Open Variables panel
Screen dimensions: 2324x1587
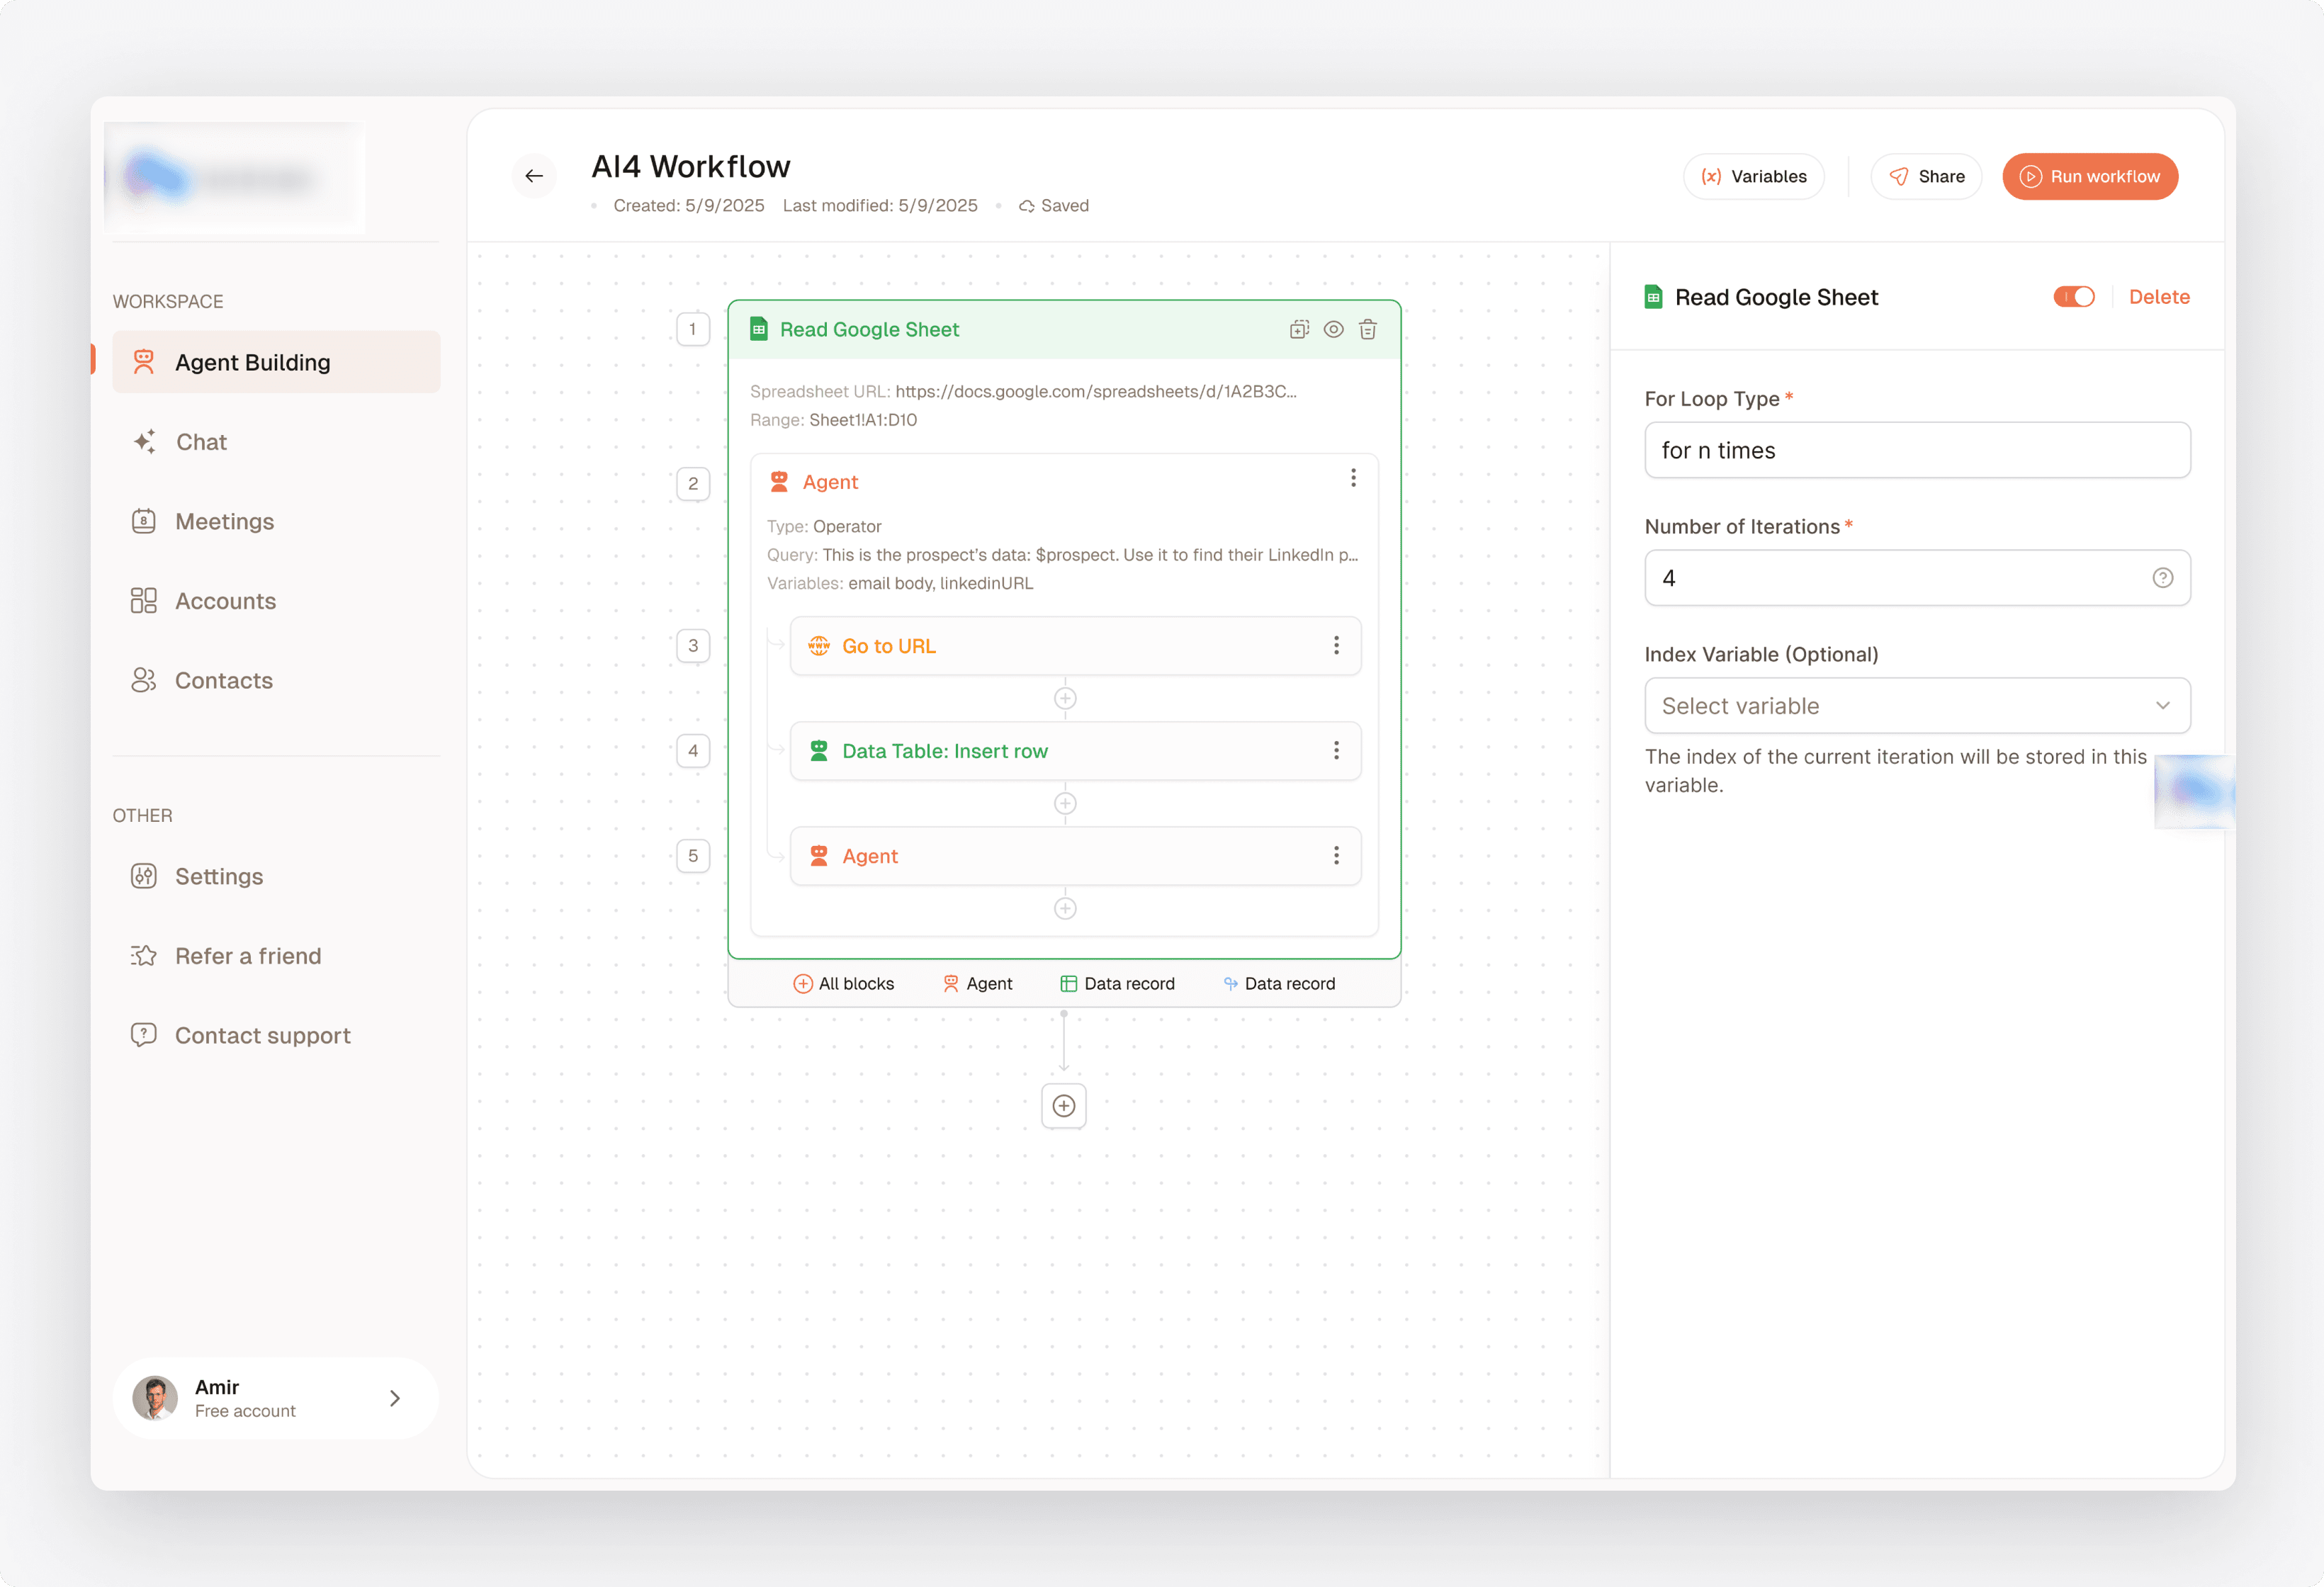(x=1753, y=176)
